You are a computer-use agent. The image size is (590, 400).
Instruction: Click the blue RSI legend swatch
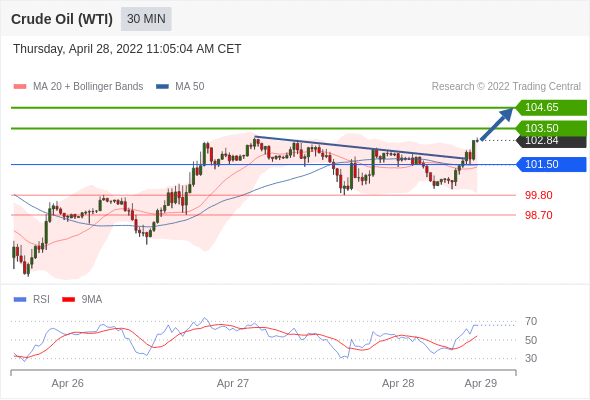[x=20, y=300]
